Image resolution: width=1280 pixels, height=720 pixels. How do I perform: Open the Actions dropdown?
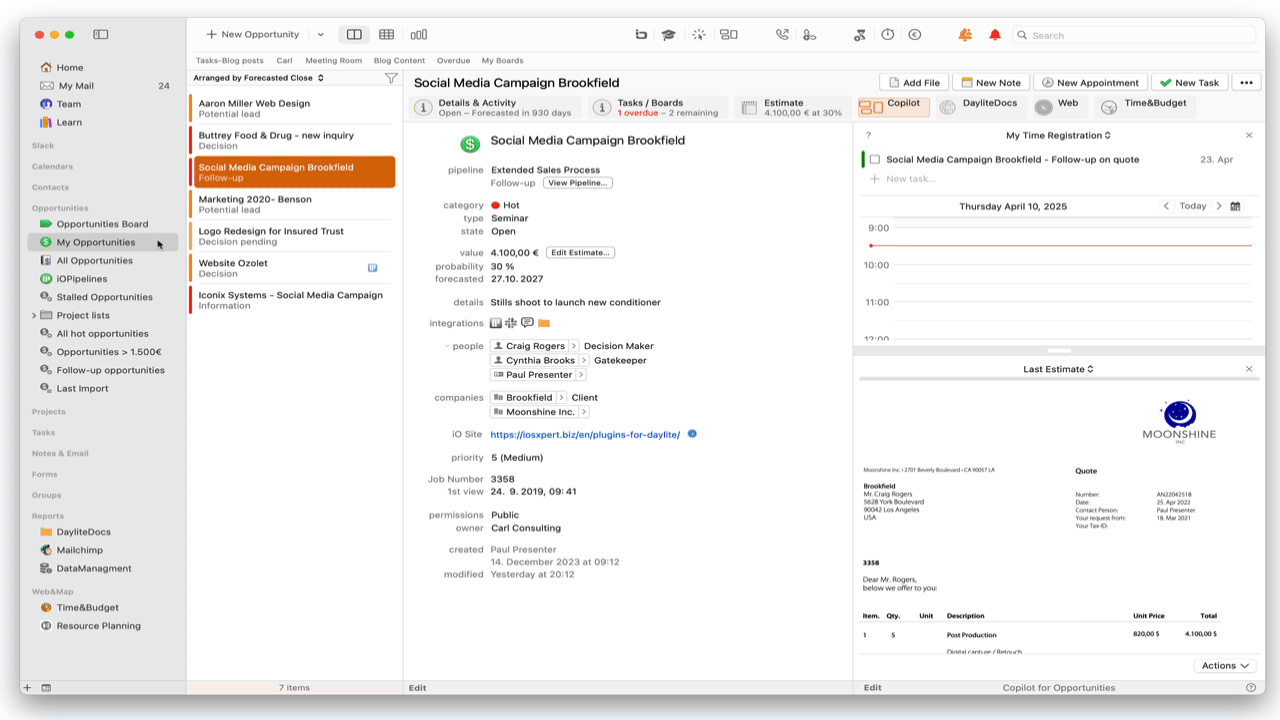[1225, 665]
